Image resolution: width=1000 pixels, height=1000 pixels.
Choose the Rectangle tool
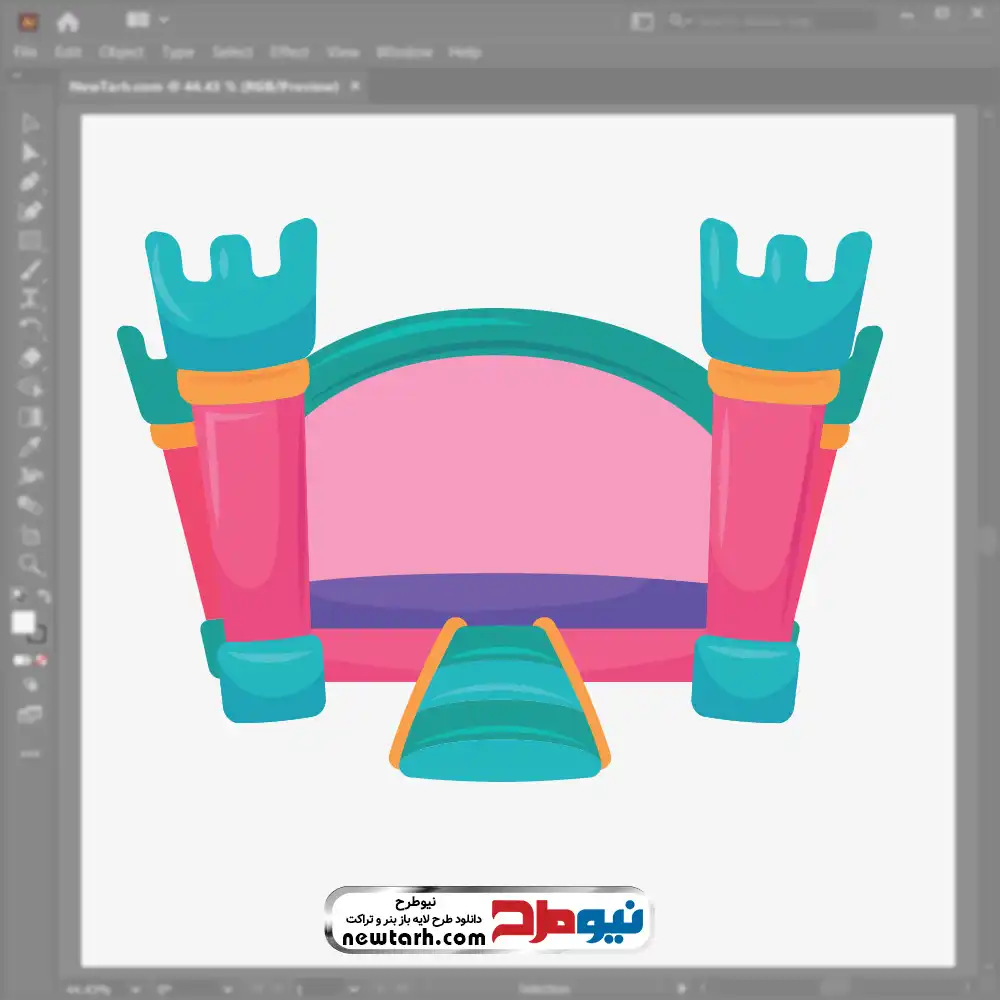30,240
